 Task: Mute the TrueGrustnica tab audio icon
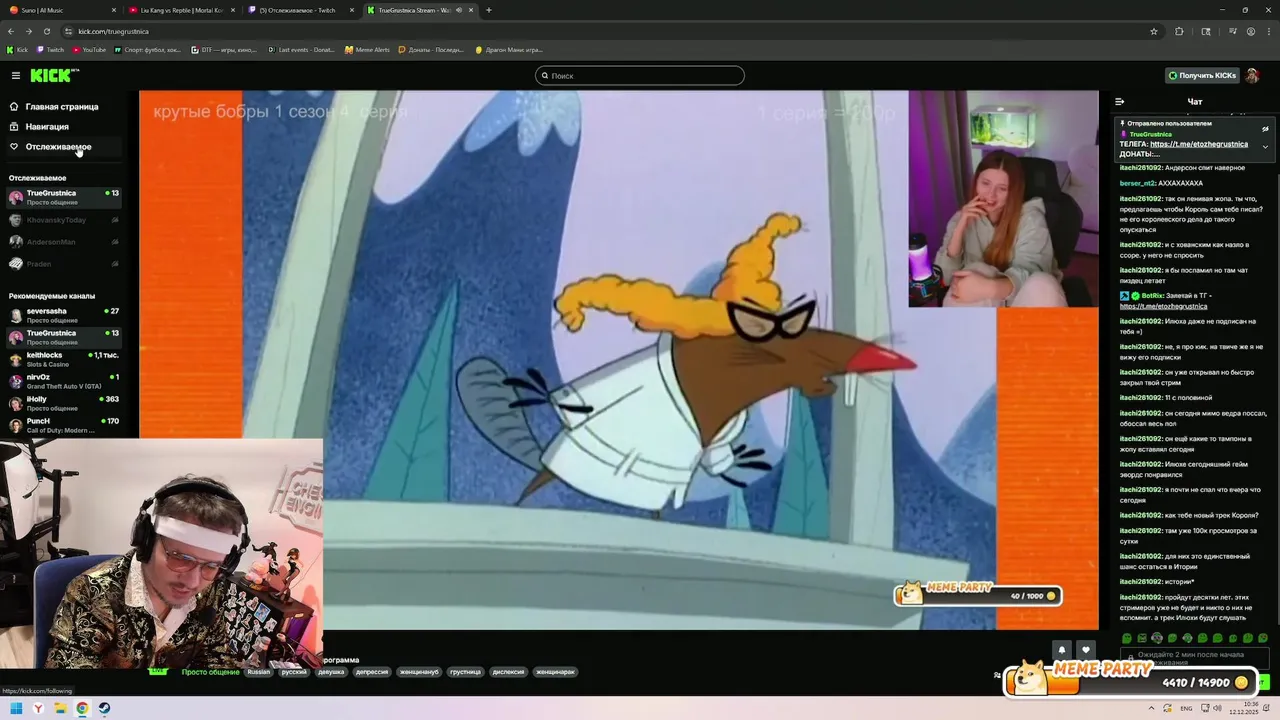(458, 10)
